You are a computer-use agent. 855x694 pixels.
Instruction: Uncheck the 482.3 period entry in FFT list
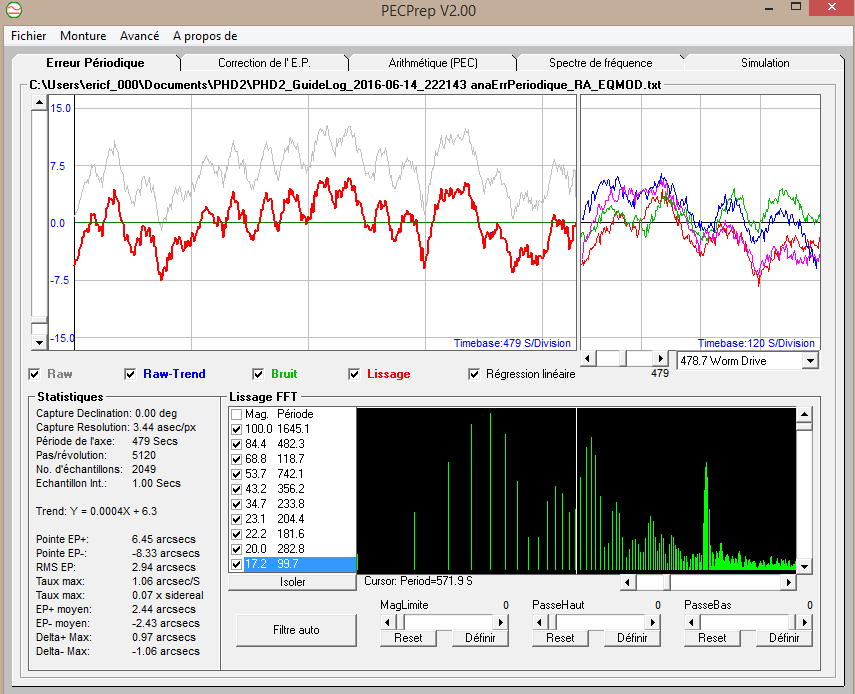point(236,443)
